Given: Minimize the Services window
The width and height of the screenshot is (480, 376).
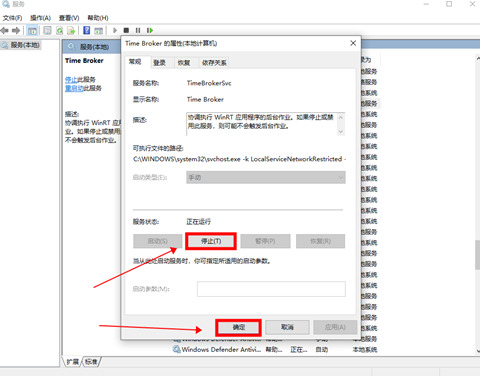Looking at the screenshot, I should pyautogui.click(x=426, y=4).
